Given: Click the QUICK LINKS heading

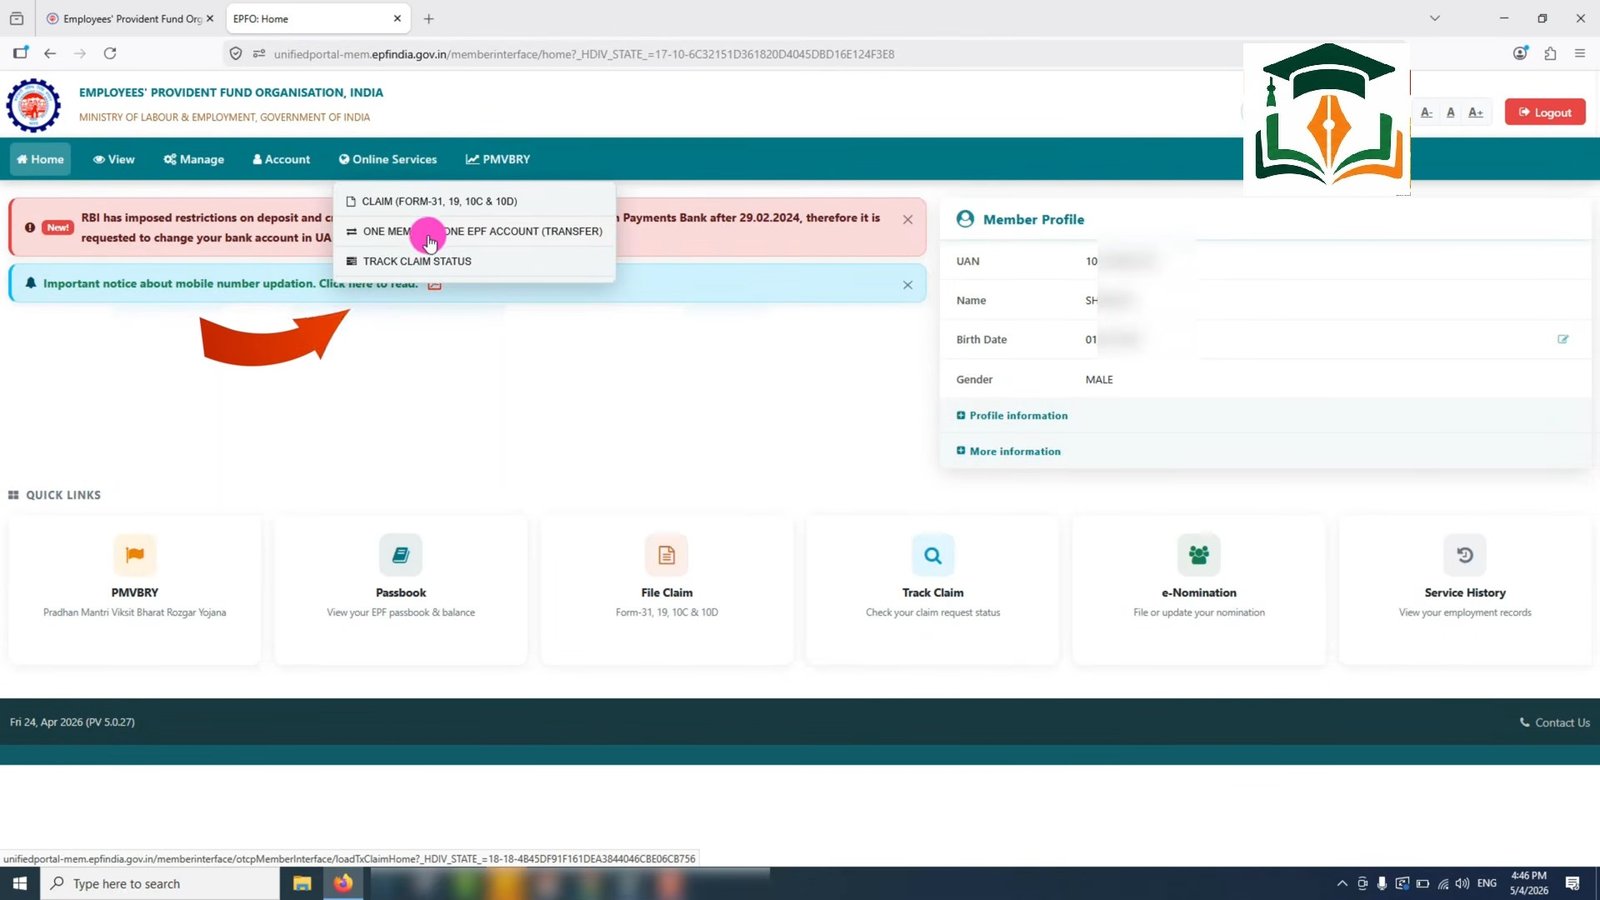Looking at the screenshot, I should coord(63,495).
